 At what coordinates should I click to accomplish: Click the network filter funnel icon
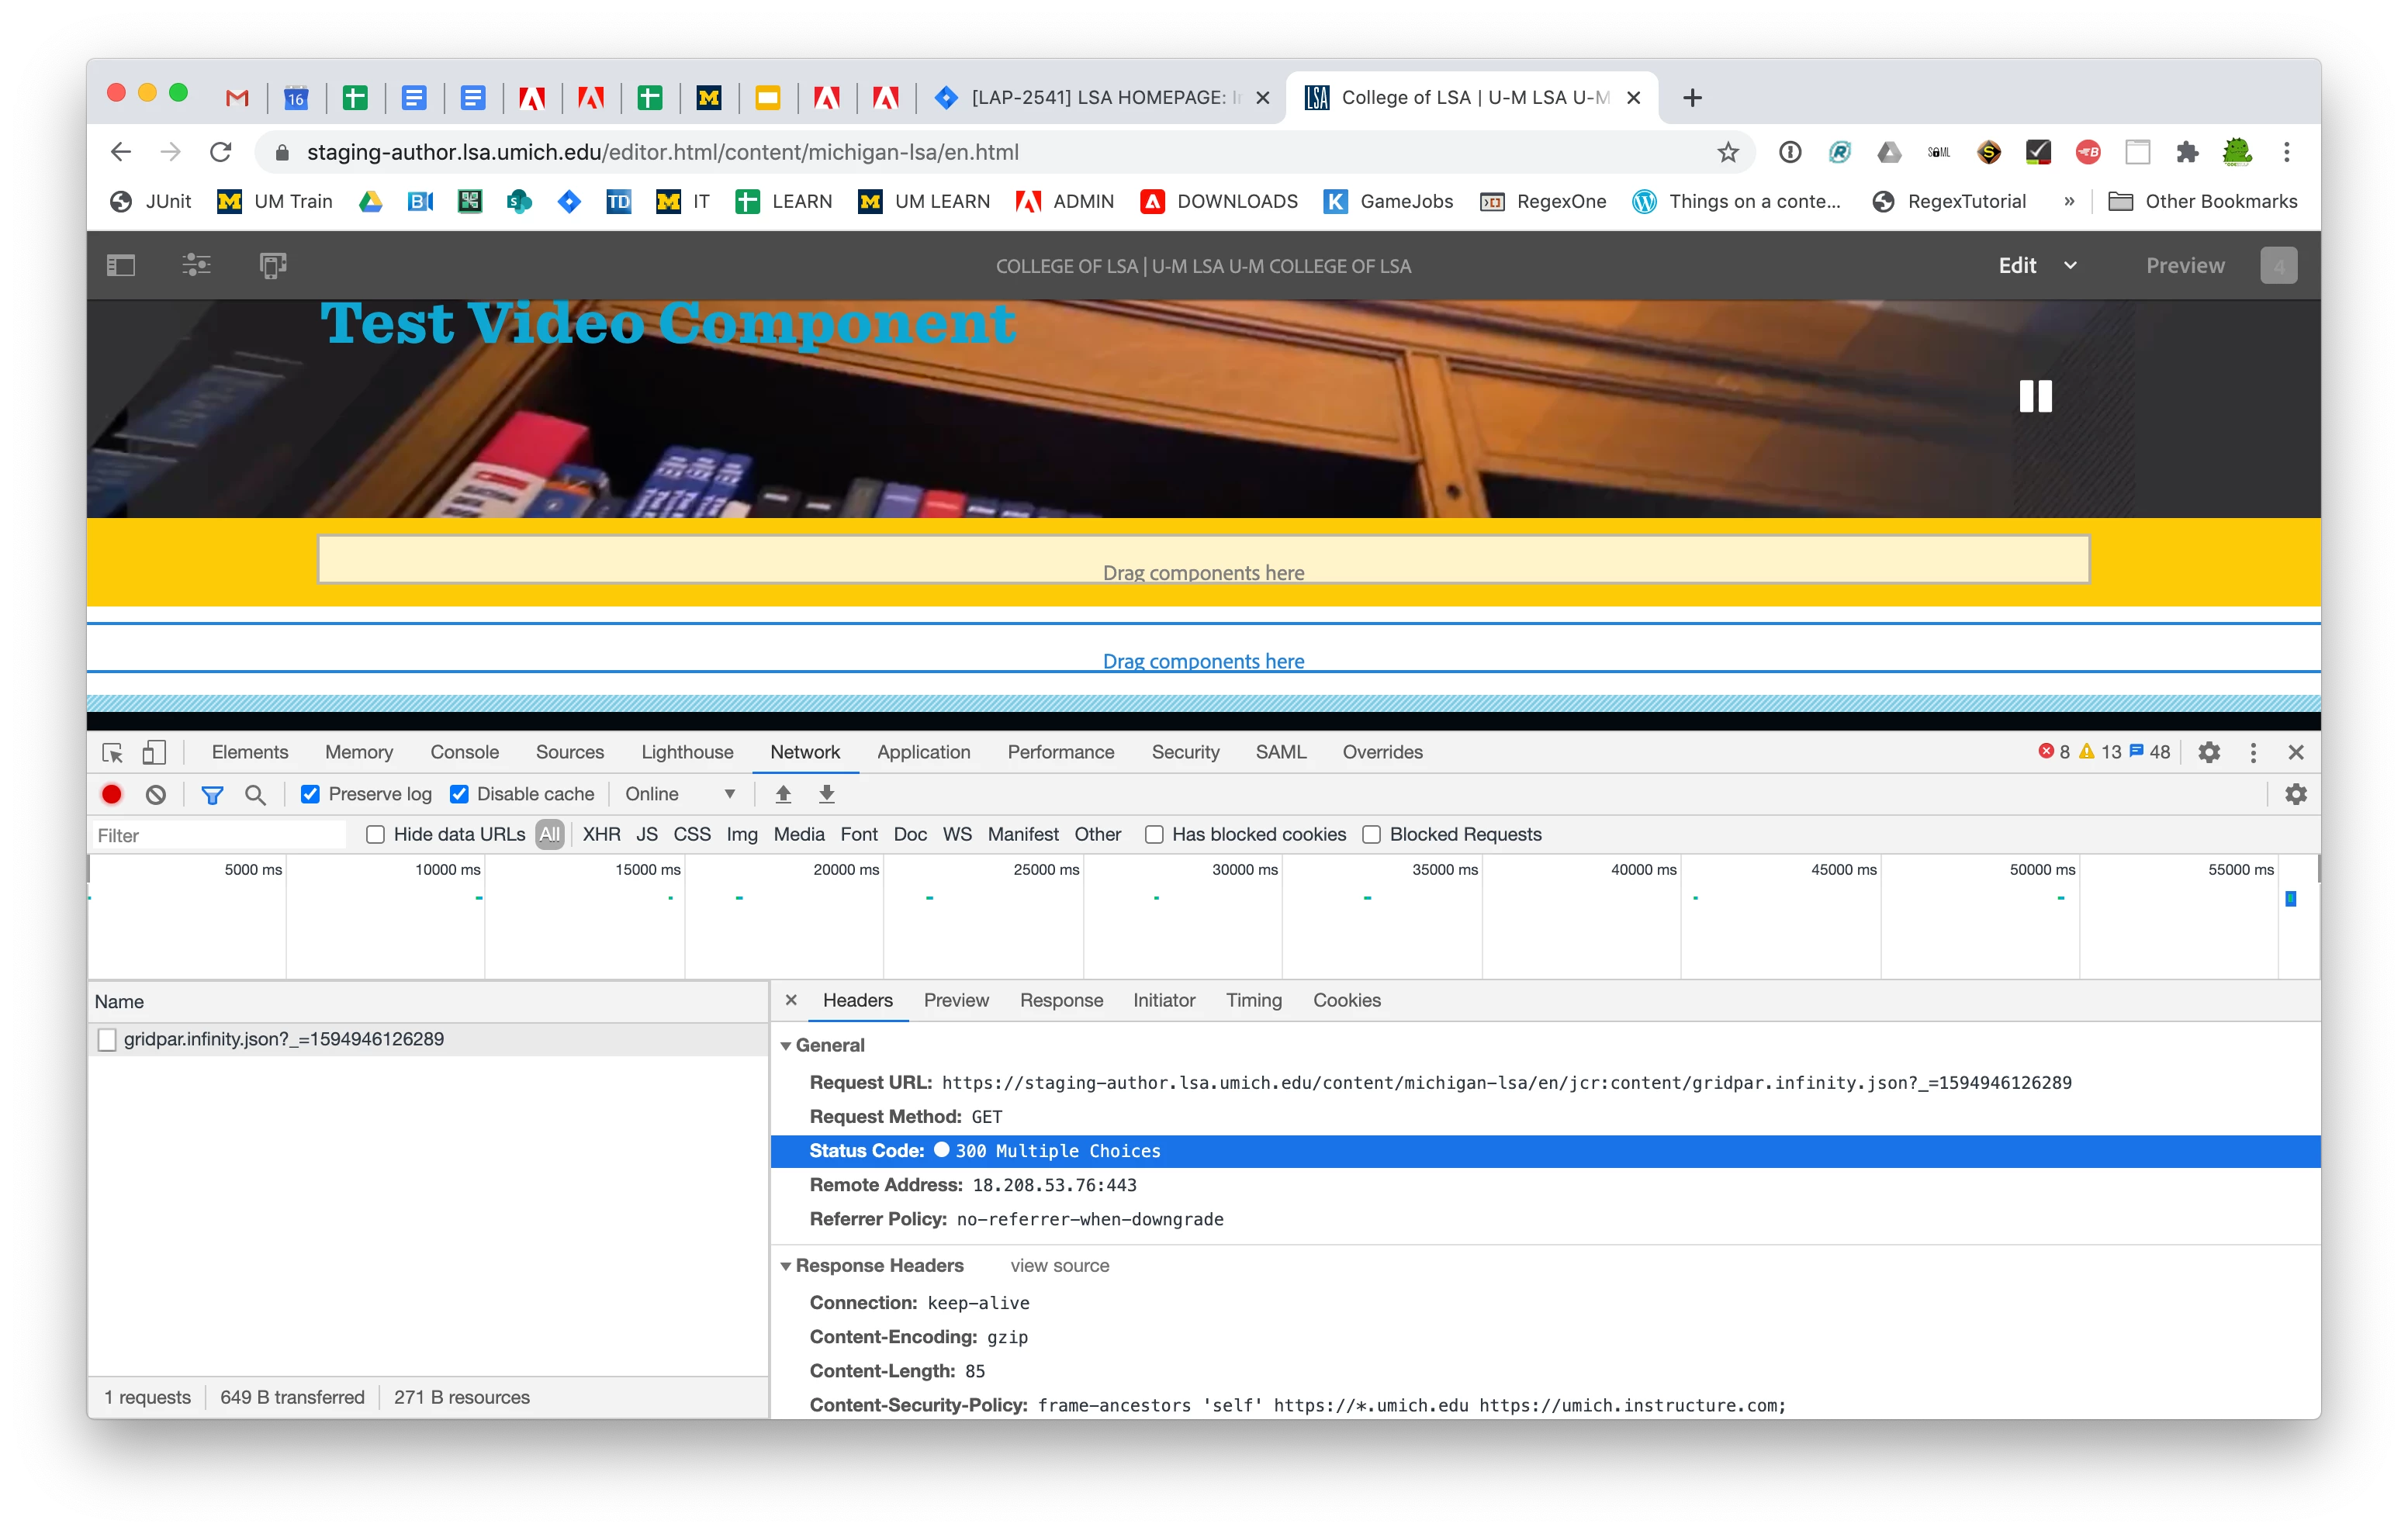click(212, 794)
